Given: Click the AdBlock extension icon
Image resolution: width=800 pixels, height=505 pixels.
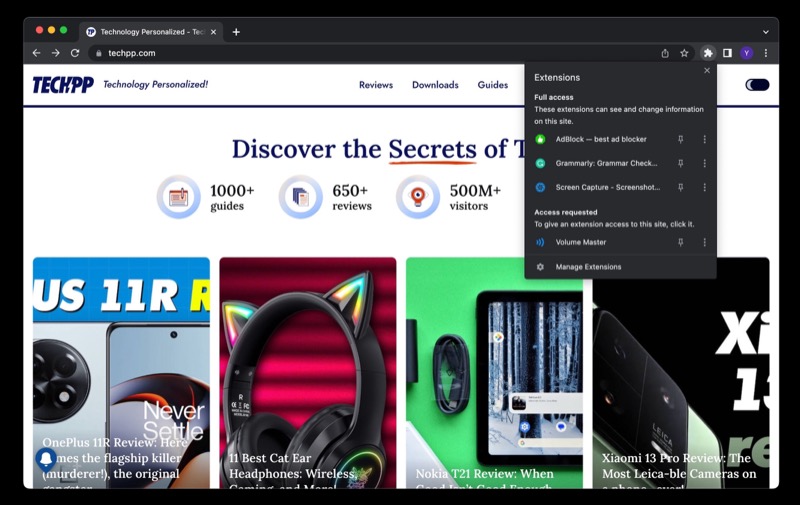Looking at the screenshot, I should point(540,139).
